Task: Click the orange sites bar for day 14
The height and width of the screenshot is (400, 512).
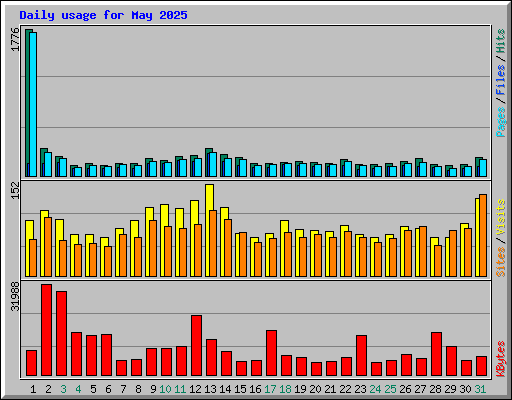Action: [228, 248]
